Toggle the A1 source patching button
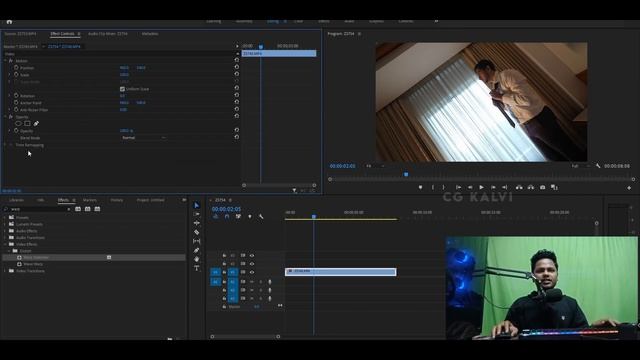 (215, 282)
